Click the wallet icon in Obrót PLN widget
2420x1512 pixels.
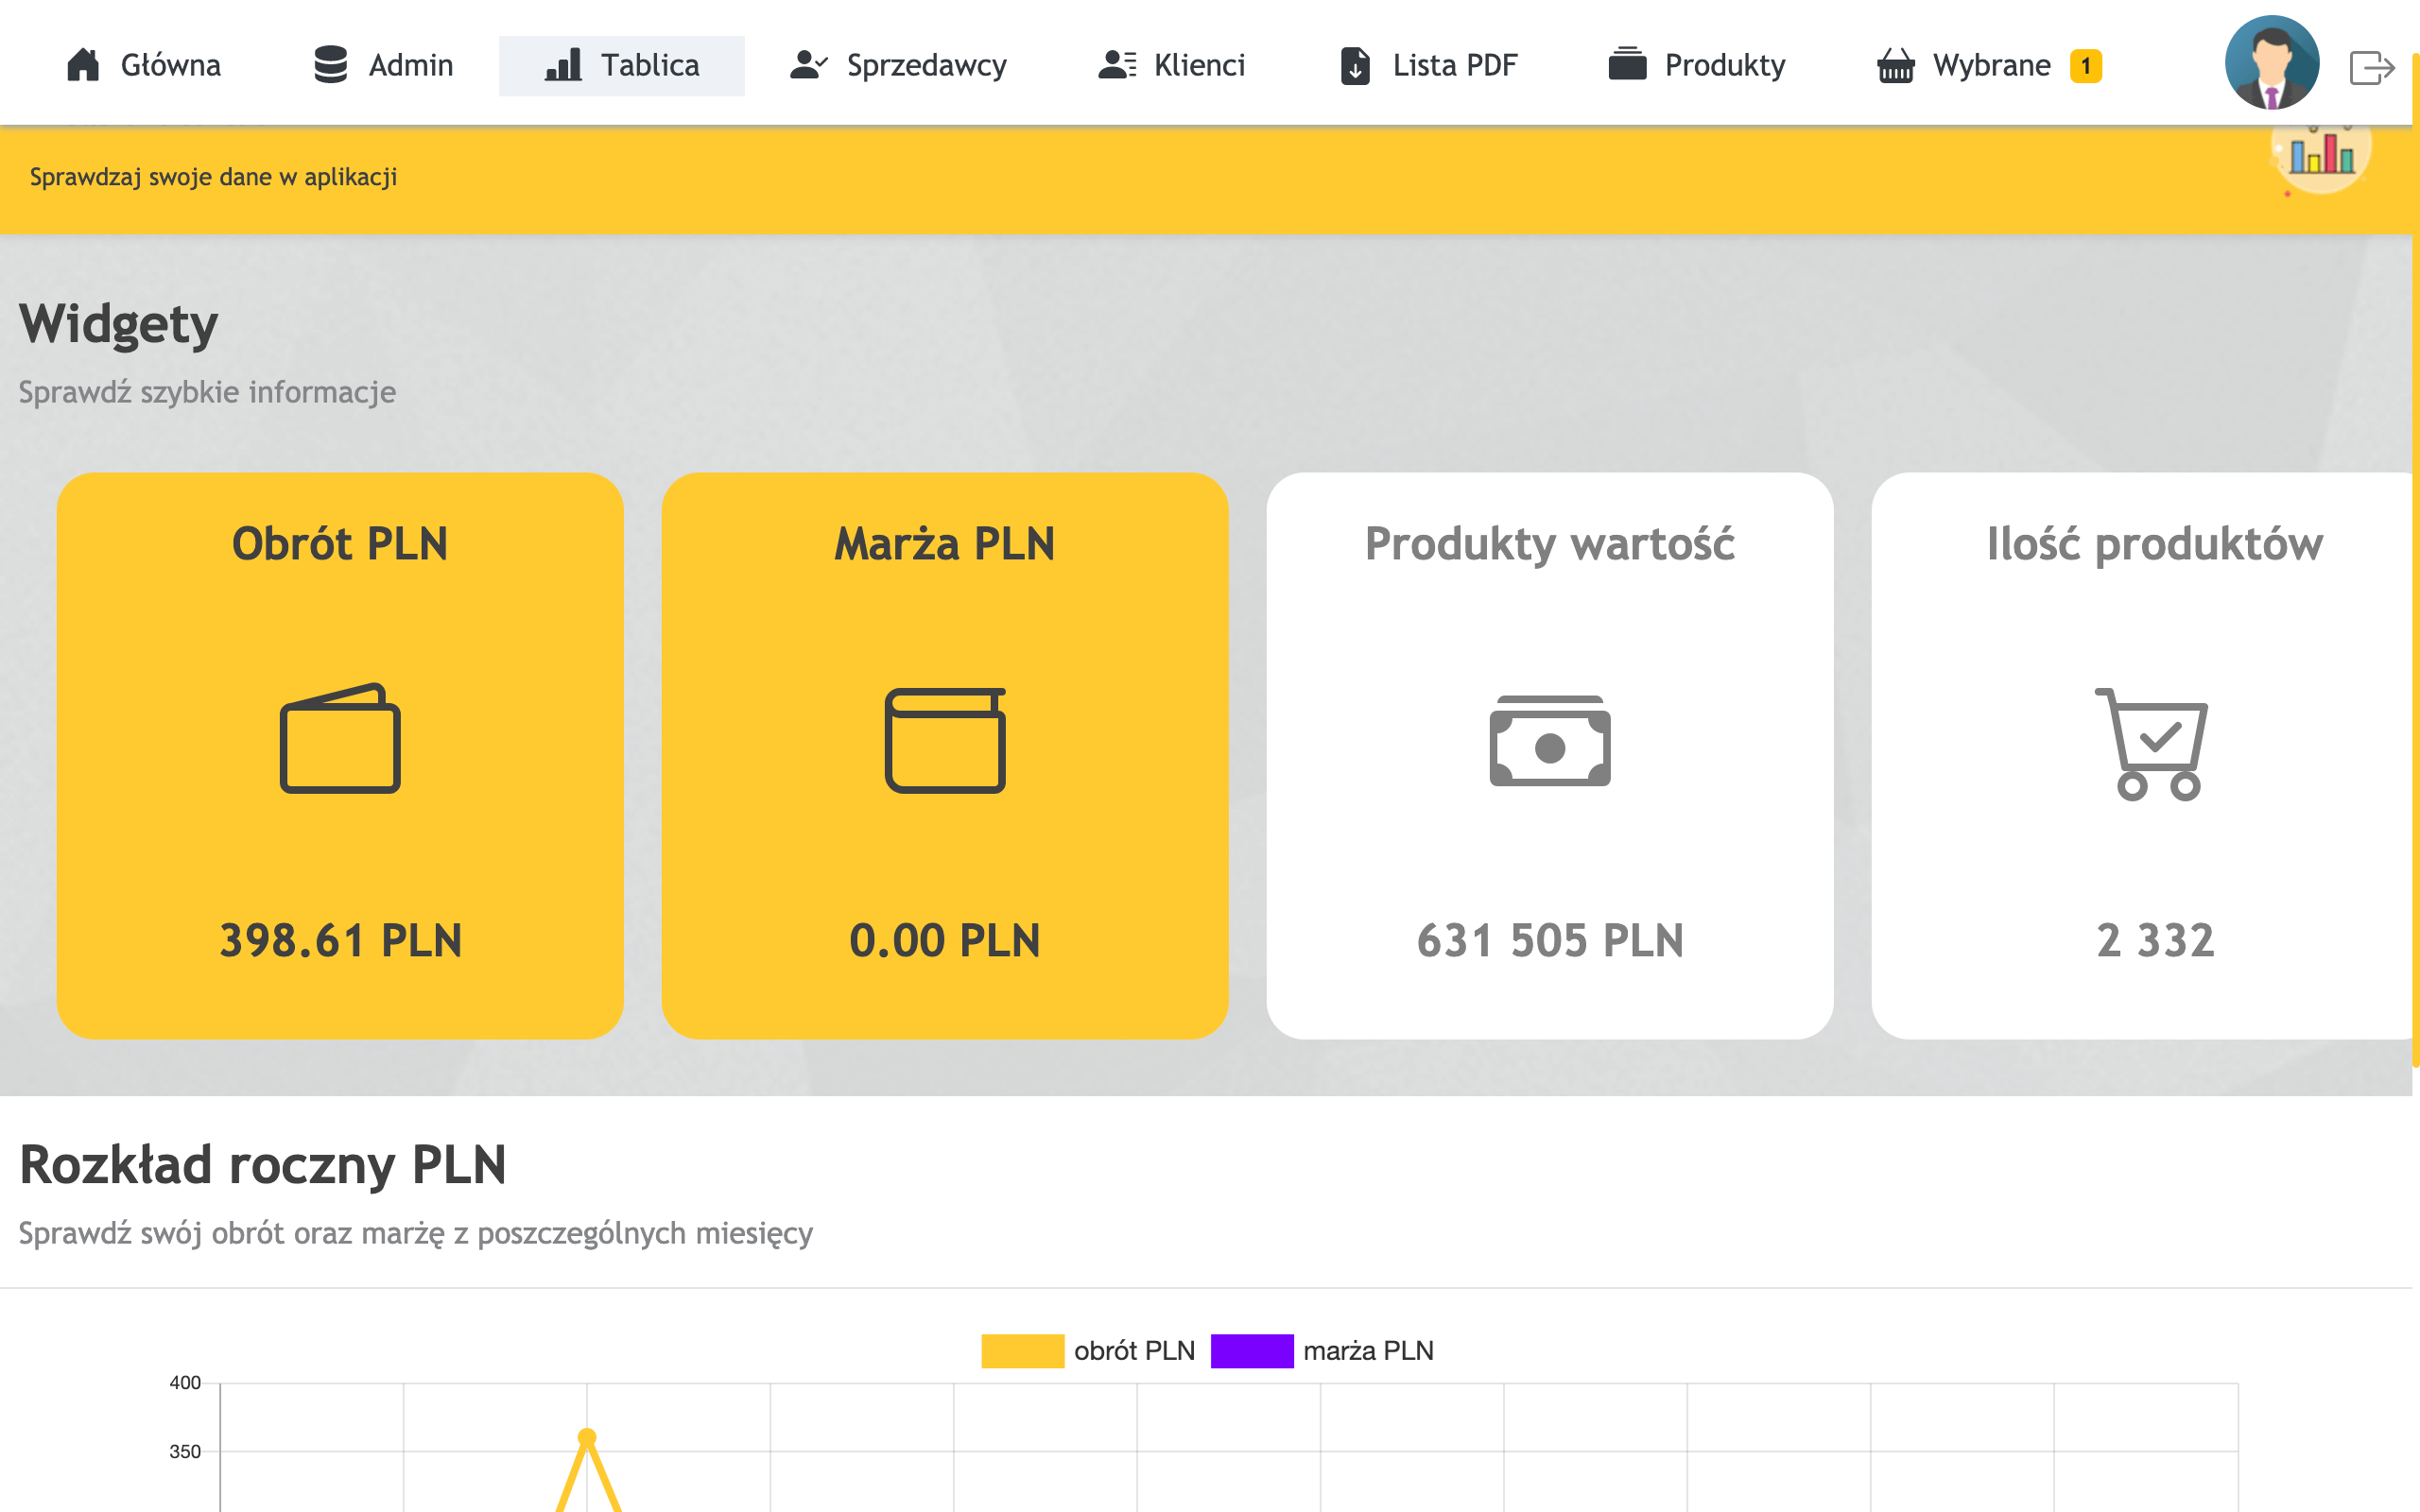pyautogui.click(x=340, y=739)
